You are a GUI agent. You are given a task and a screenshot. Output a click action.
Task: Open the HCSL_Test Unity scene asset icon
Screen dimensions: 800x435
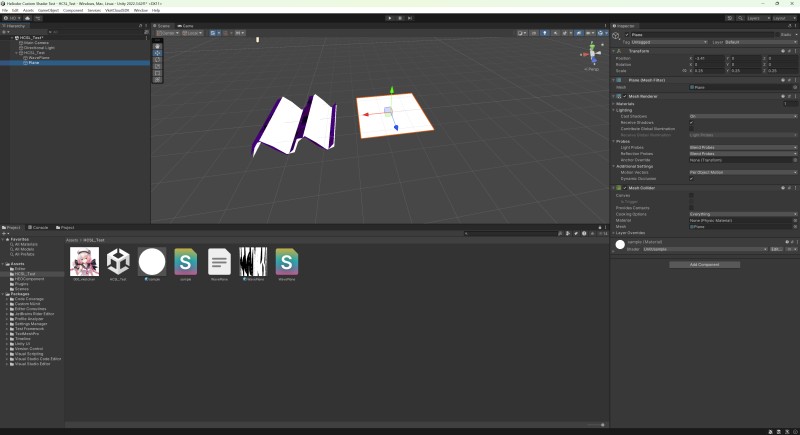coord(119,262)
